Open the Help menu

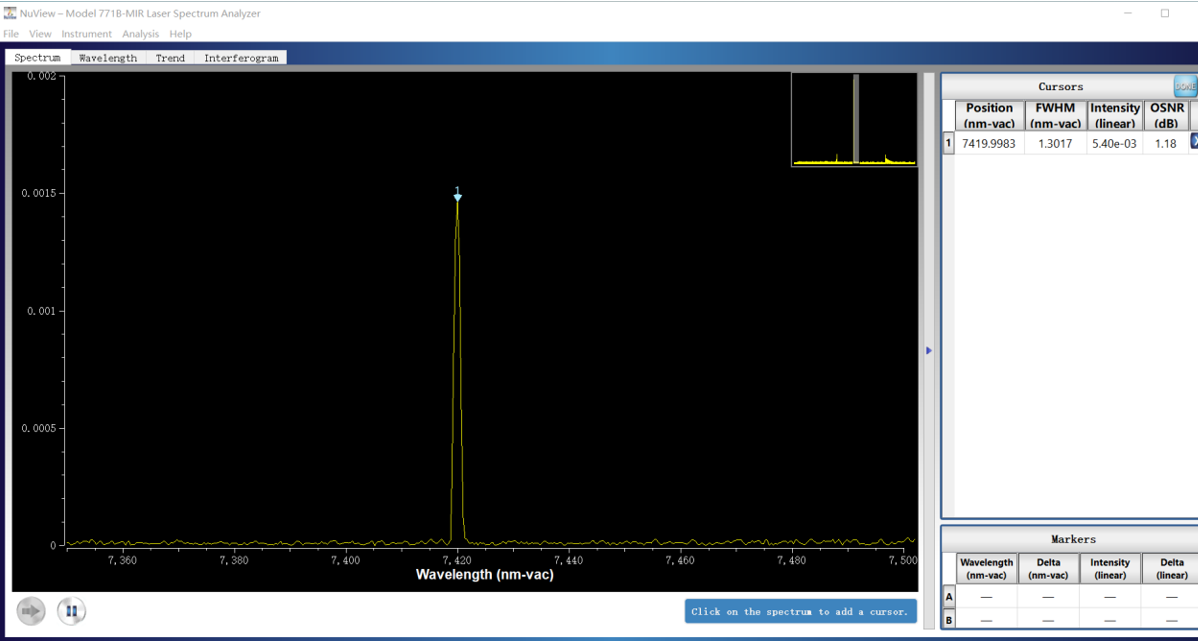[x=180, y=34]
